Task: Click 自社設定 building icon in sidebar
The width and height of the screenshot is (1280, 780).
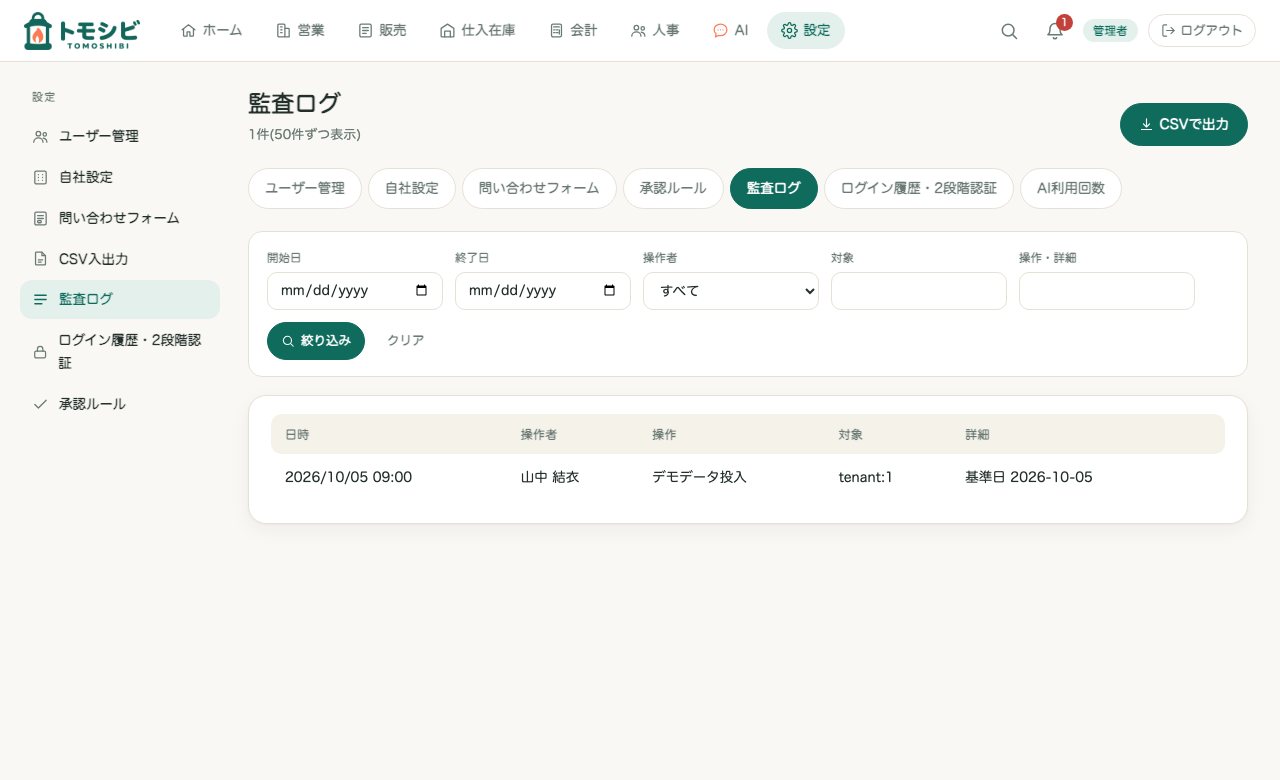Action: [40, 177]
